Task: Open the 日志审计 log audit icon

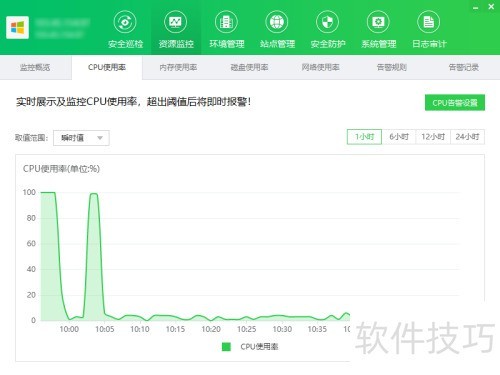Action: (x=429, y=22)
